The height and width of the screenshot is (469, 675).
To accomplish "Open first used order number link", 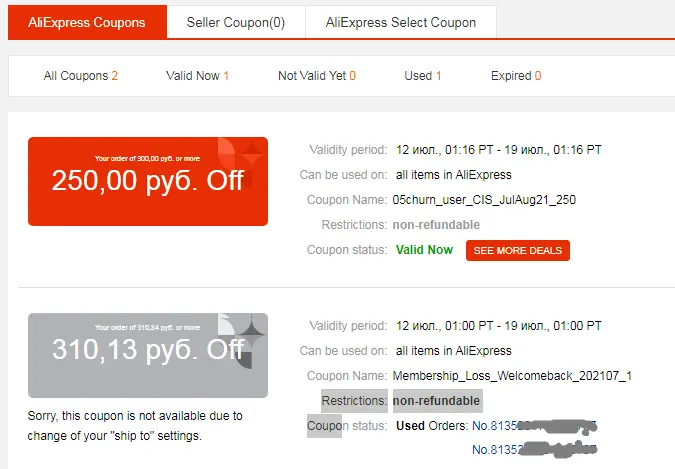I will coord(534,426).
